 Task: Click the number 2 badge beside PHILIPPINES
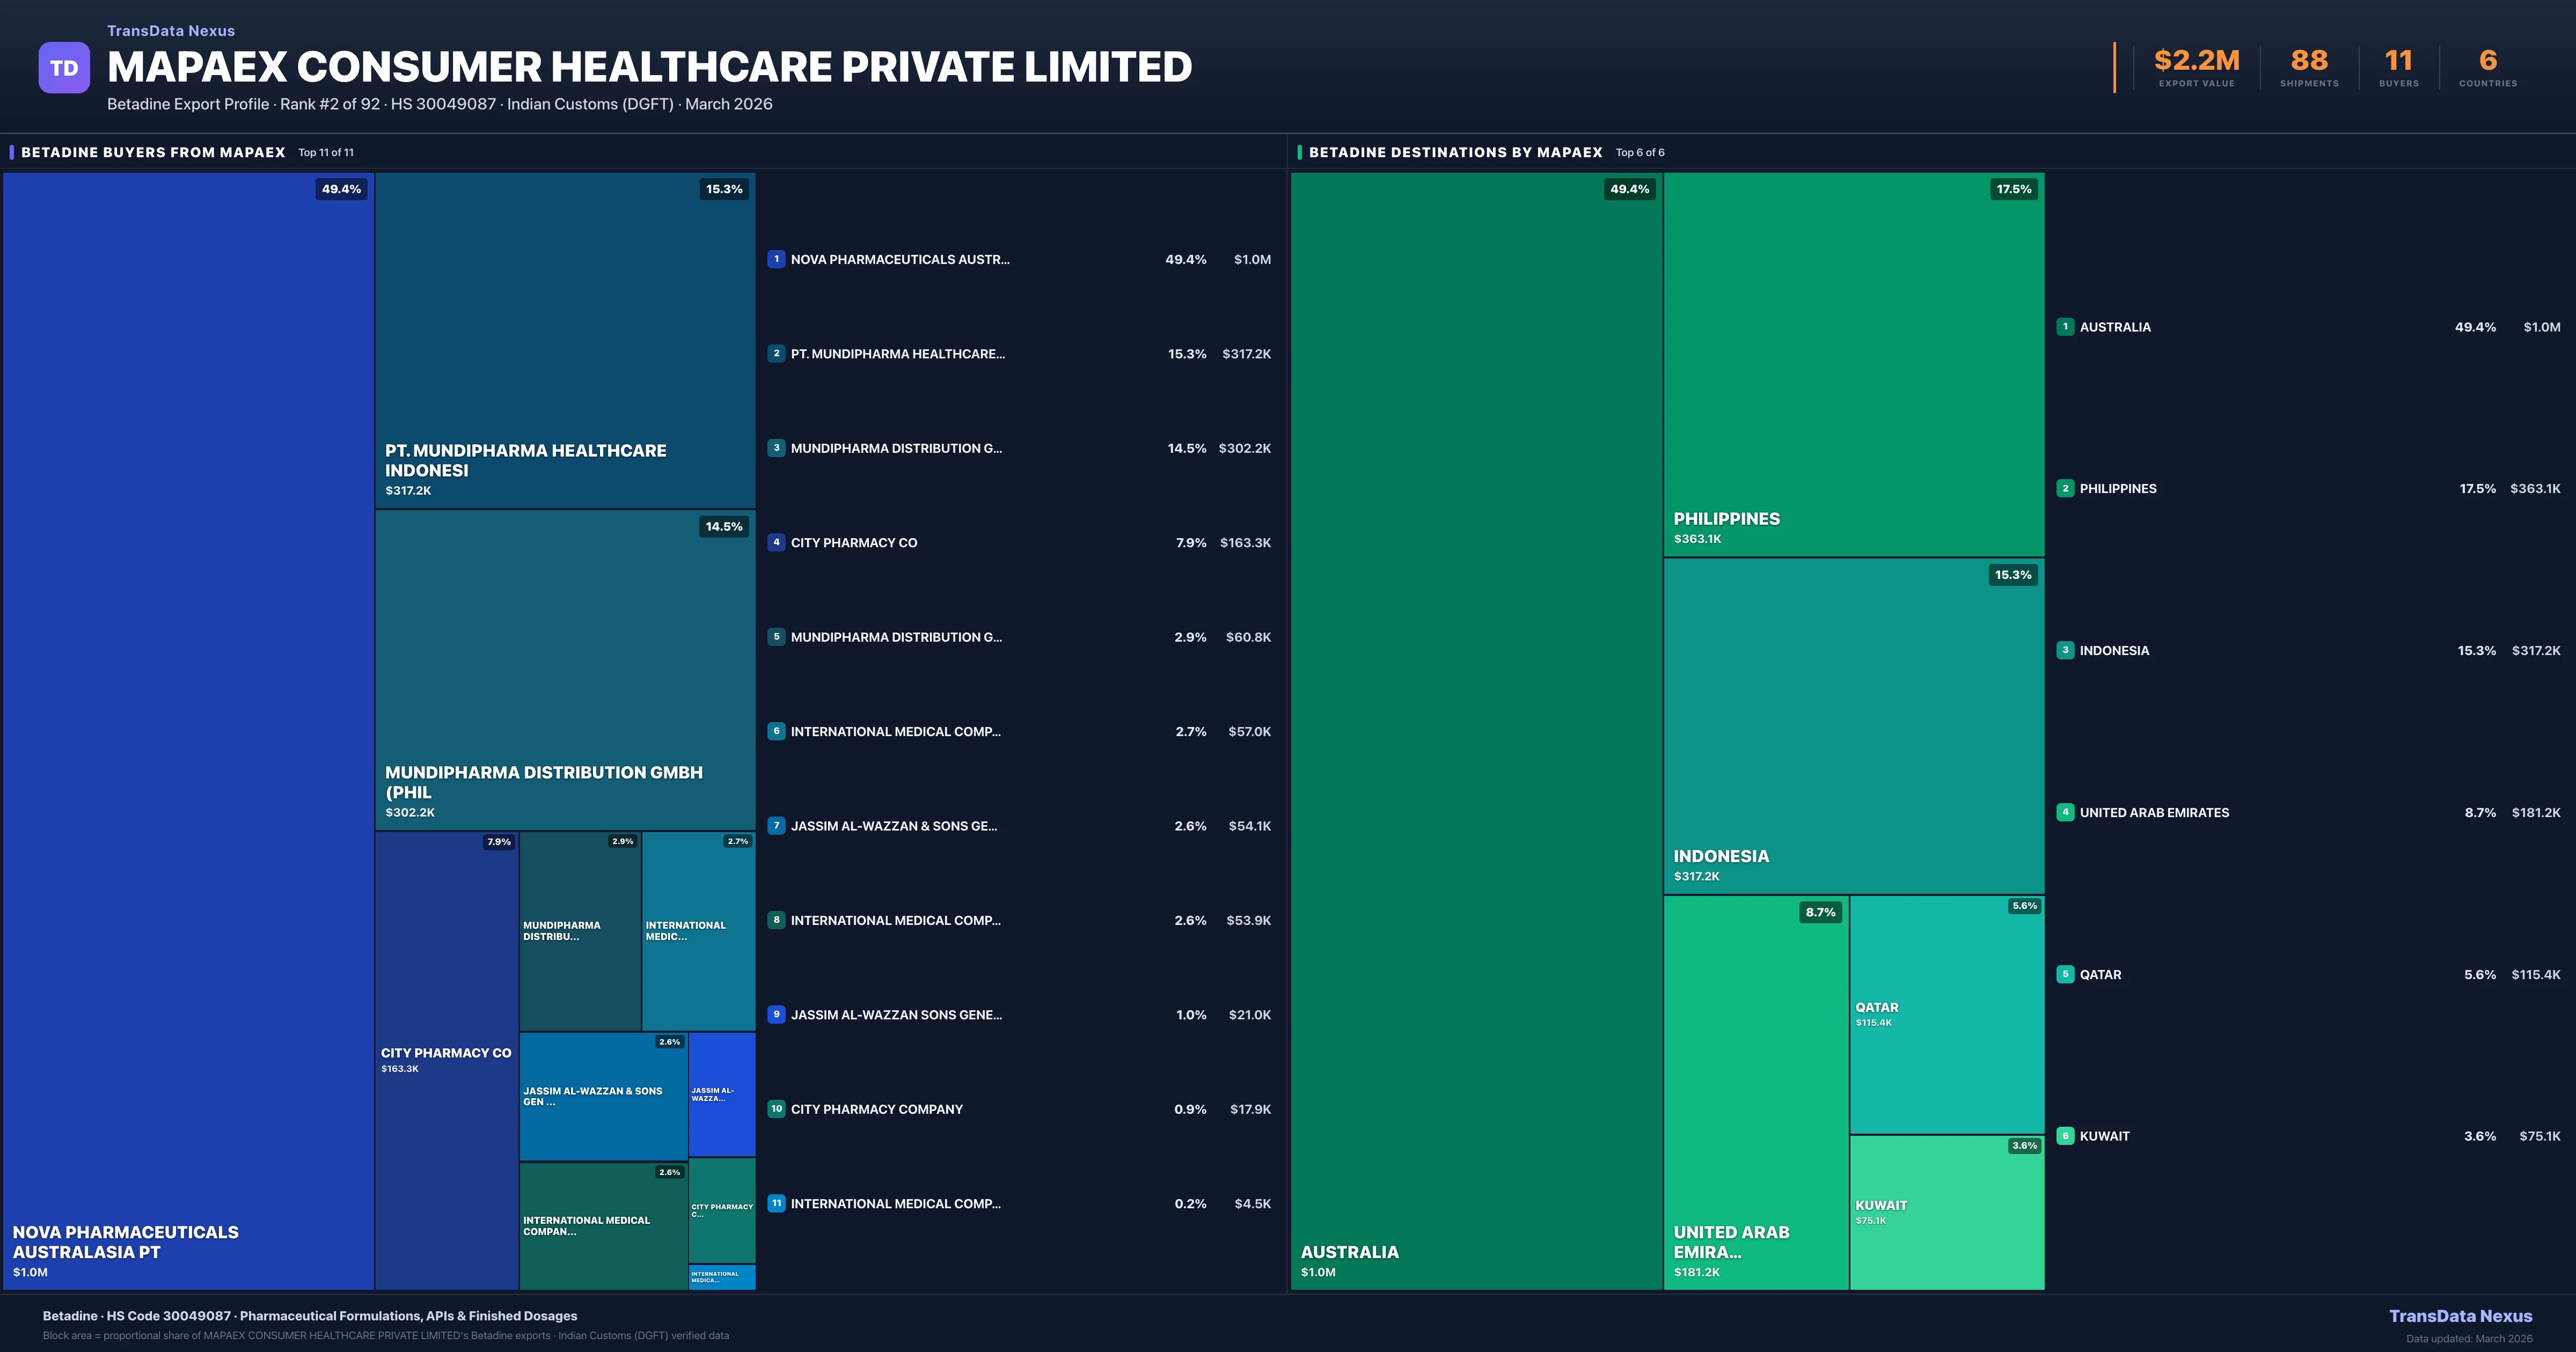pos(2065,489)
